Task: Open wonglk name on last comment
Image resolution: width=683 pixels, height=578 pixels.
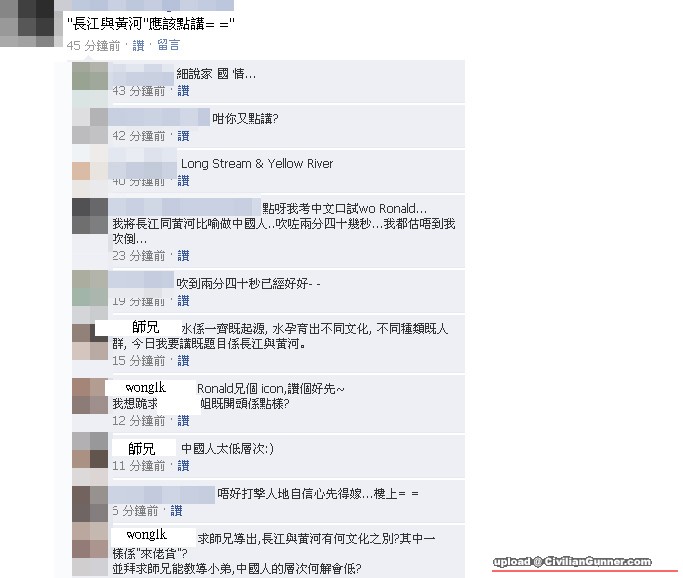Action: (147, 534)
